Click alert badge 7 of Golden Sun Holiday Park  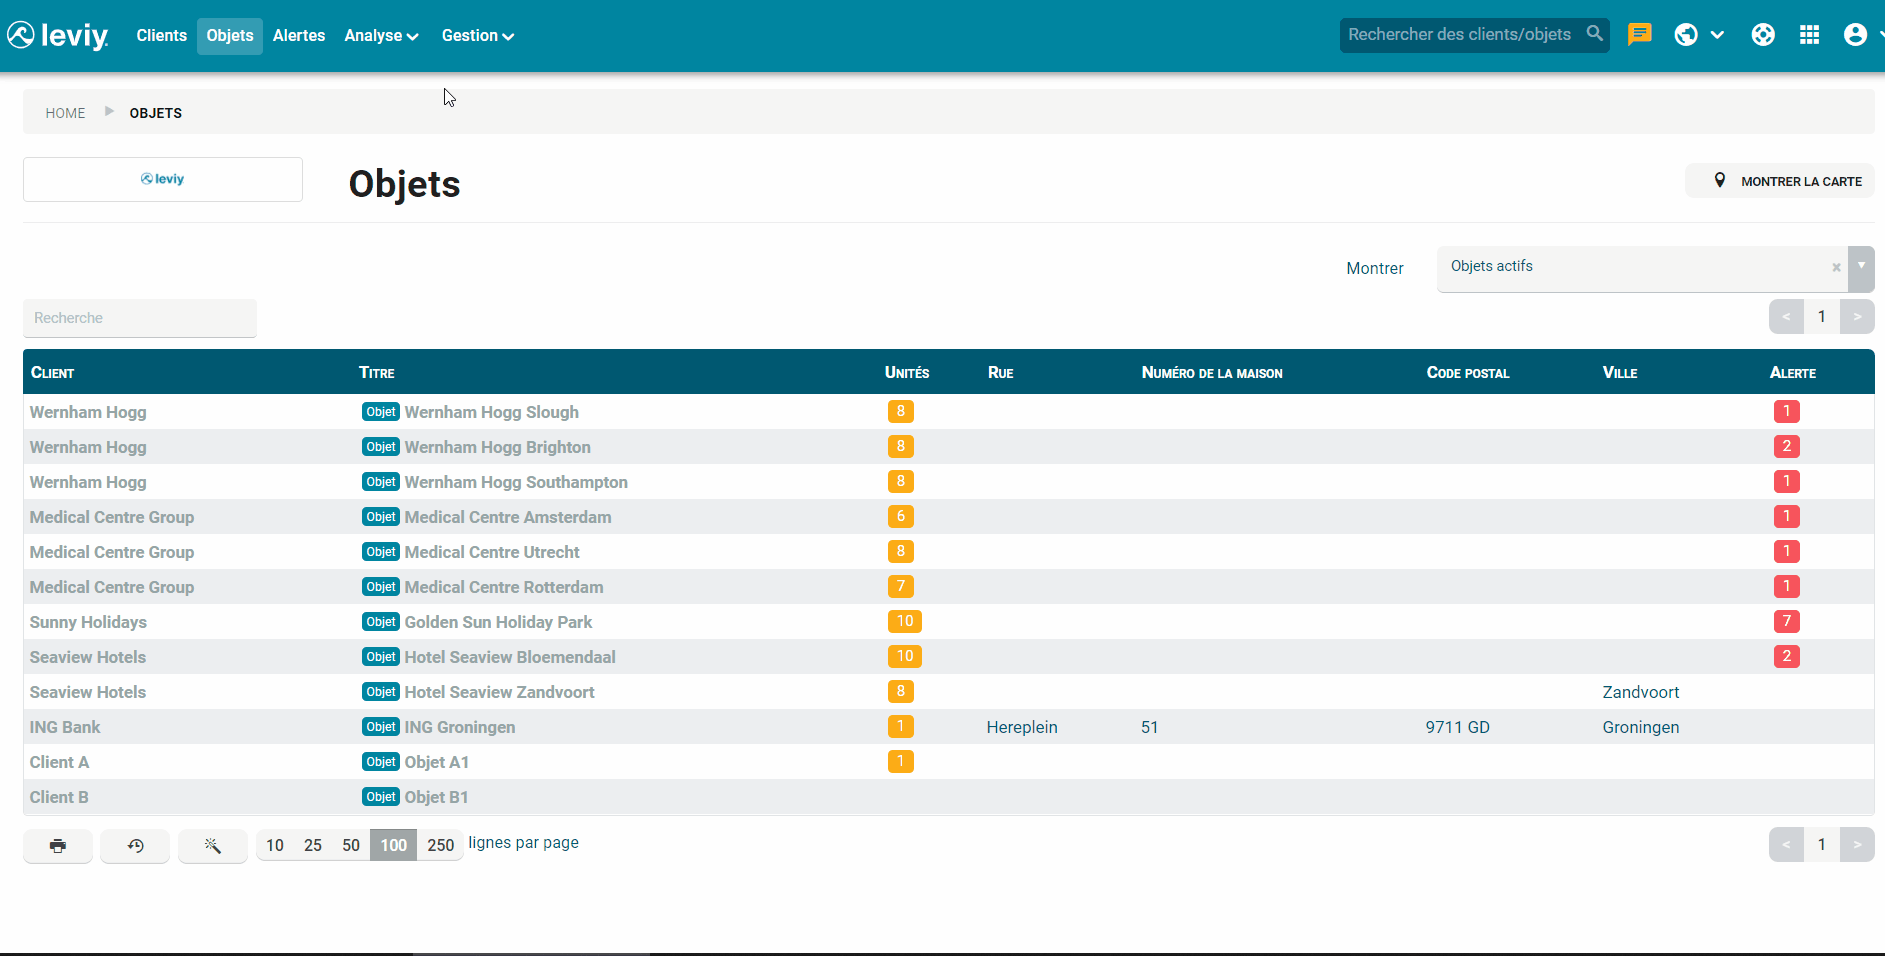(1787, 622)
